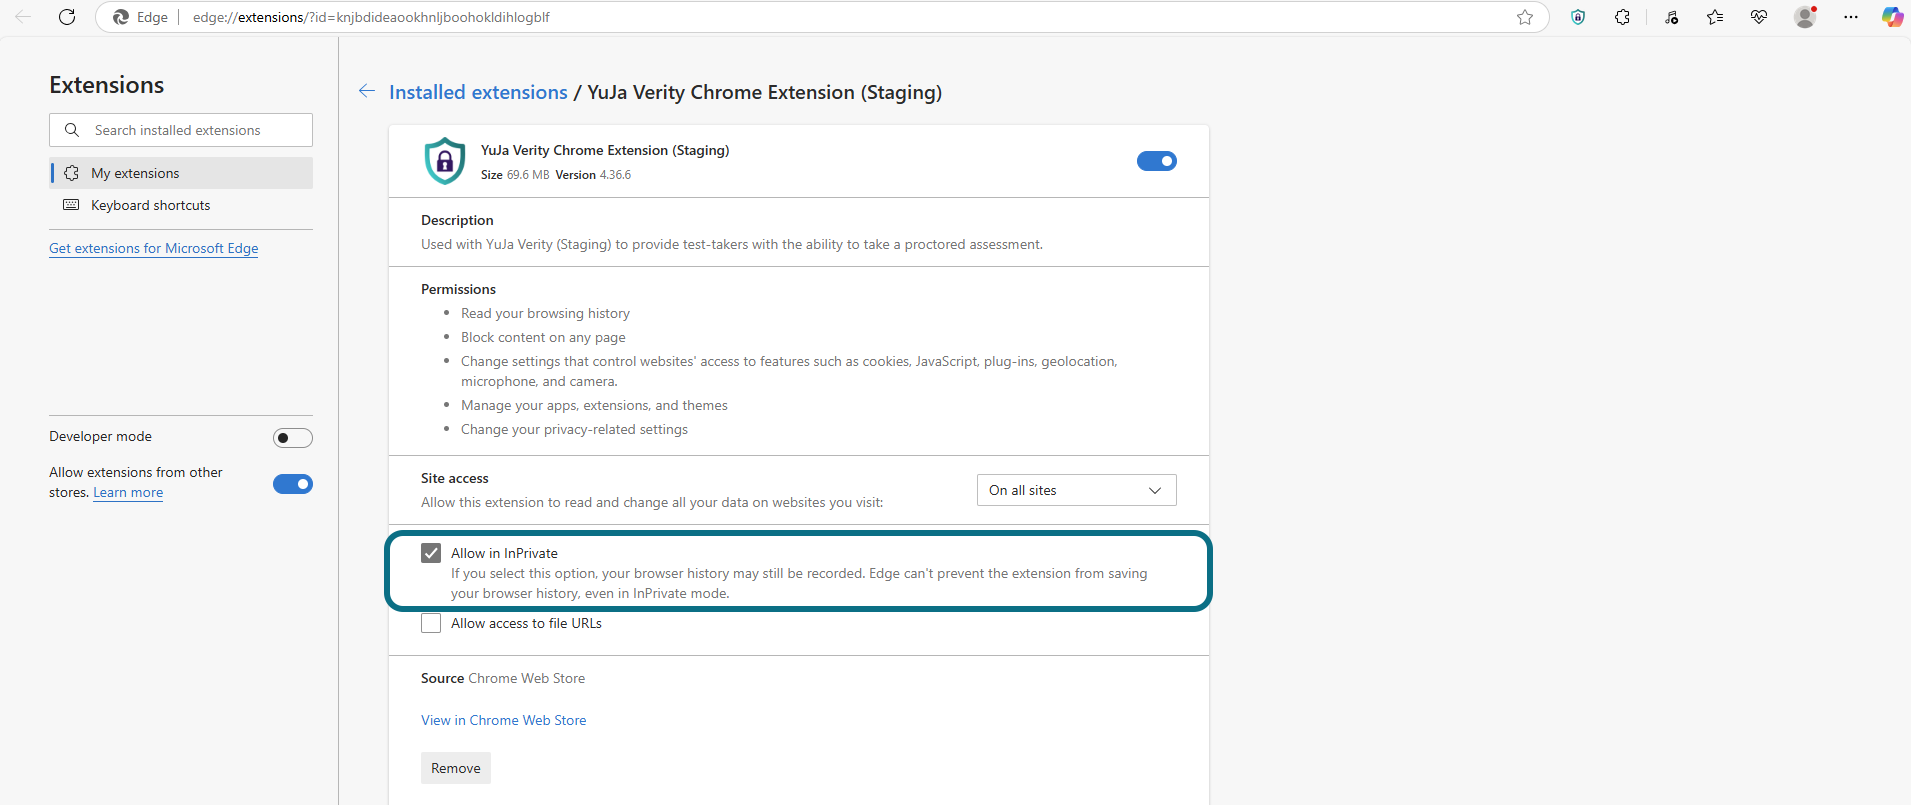
Task: Open the Settings and more menu
Action: pos(1851,17)
